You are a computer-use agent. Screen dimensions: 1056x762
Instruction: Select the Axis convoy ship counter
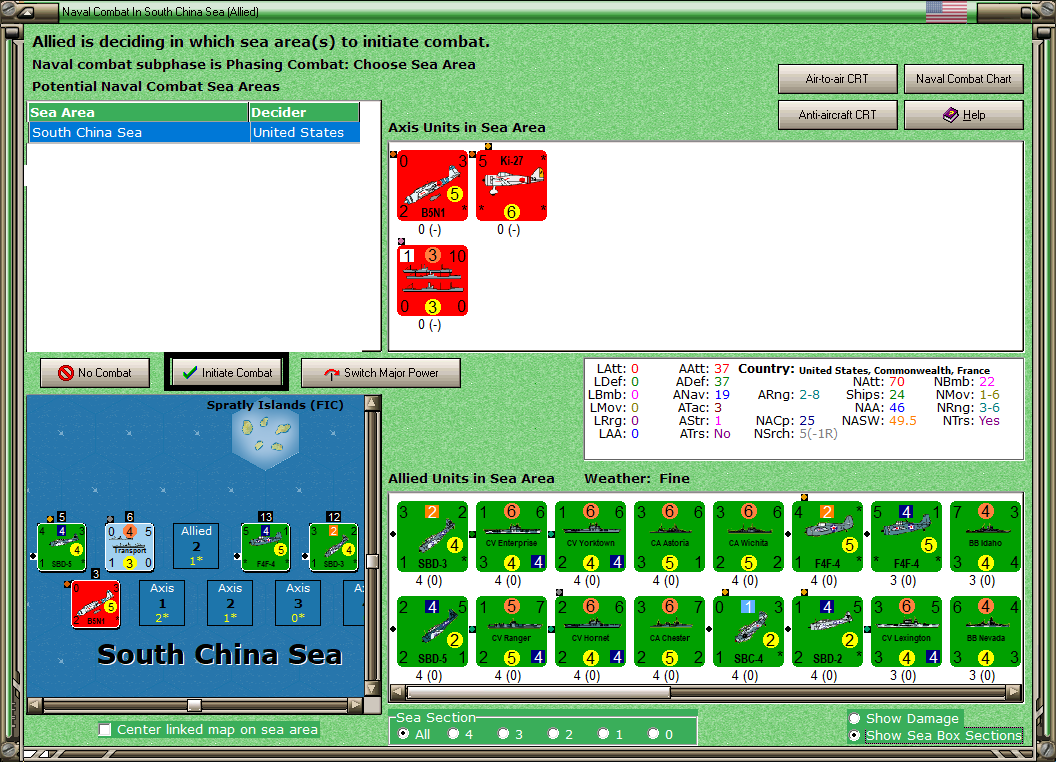coord(432,280)
